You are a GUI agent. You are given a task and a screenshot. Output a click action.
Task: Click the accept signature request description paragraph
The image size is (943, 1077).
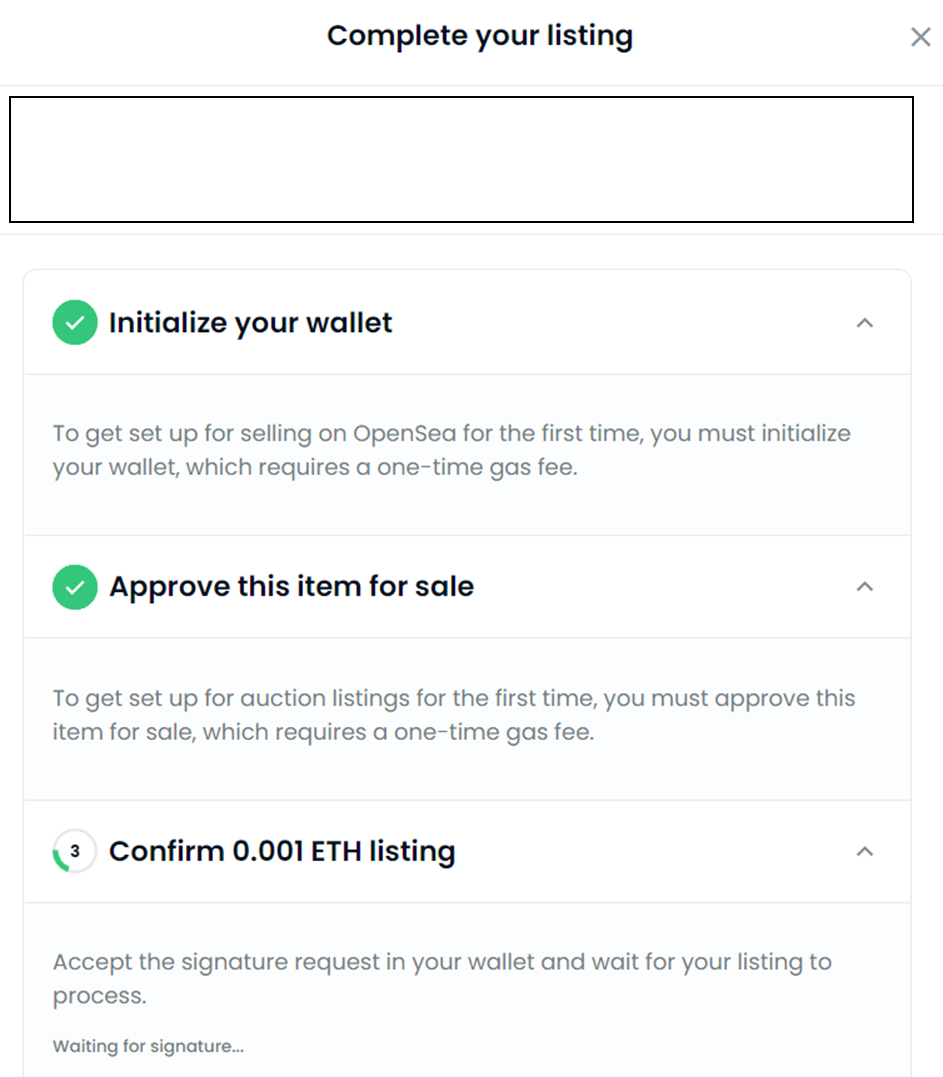point(441,978)
